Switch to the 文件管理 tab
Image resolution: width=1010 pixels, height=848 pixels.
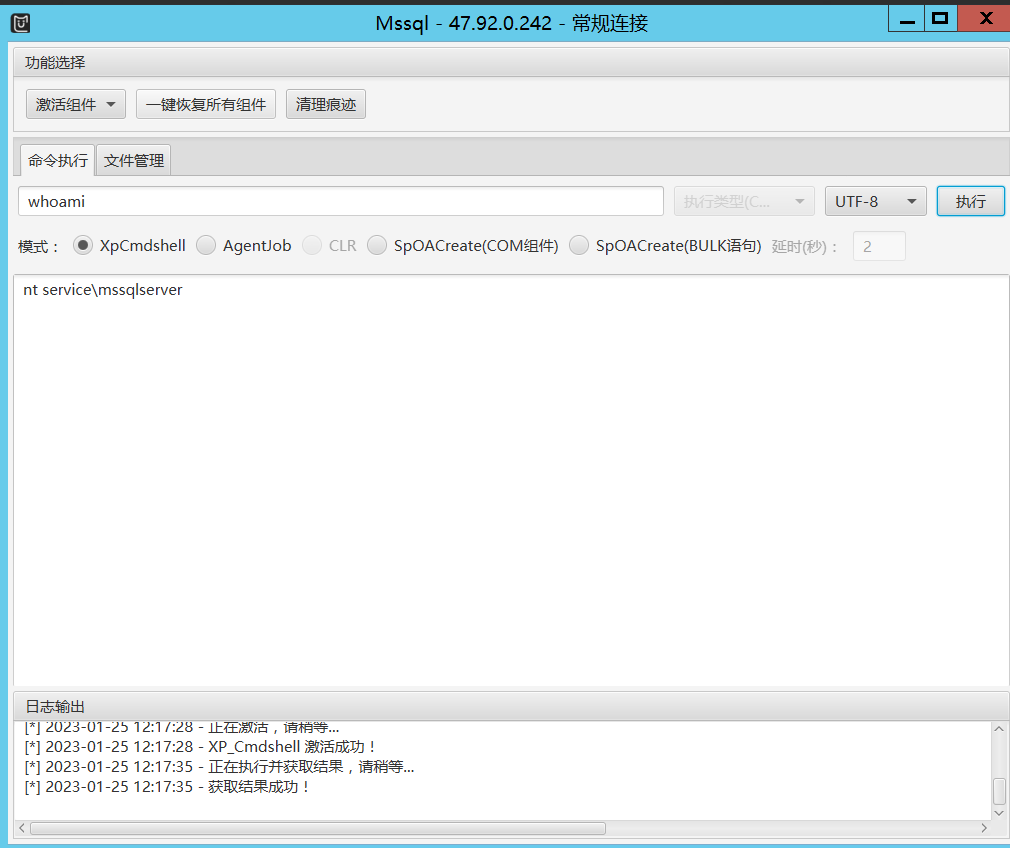coord(134,160)
